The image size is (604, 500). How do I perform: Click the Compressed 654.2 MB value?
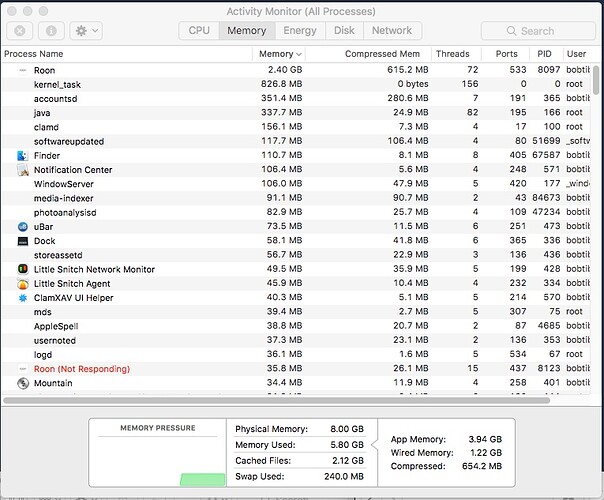coord(482,466)
